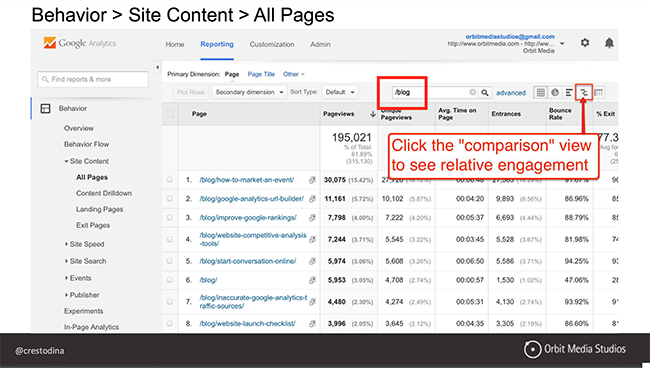Screen dimensions: 650x368
Task: Click the Plot Rows button
Action: click(x=191, y=92)
